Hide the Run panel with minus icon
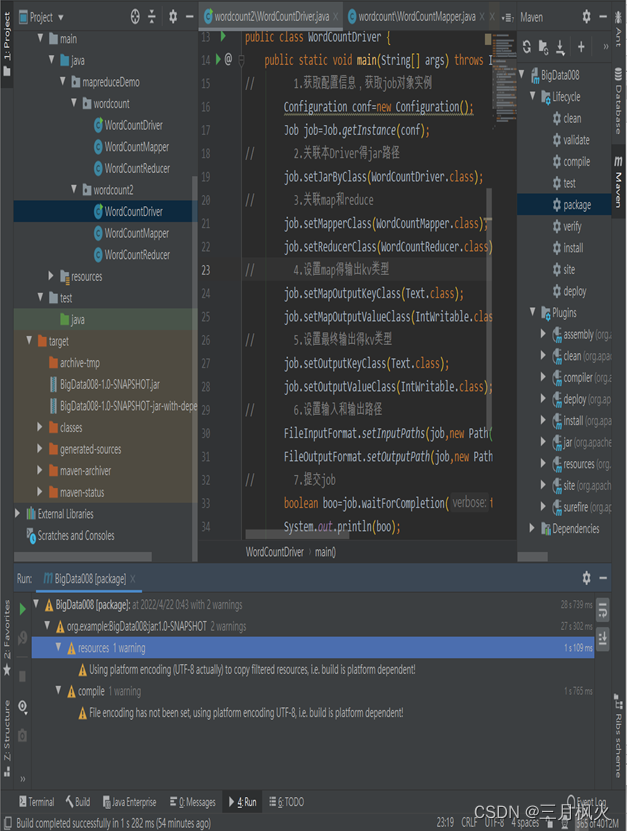Viewport: 627px width, 831px height. (603, 578)
